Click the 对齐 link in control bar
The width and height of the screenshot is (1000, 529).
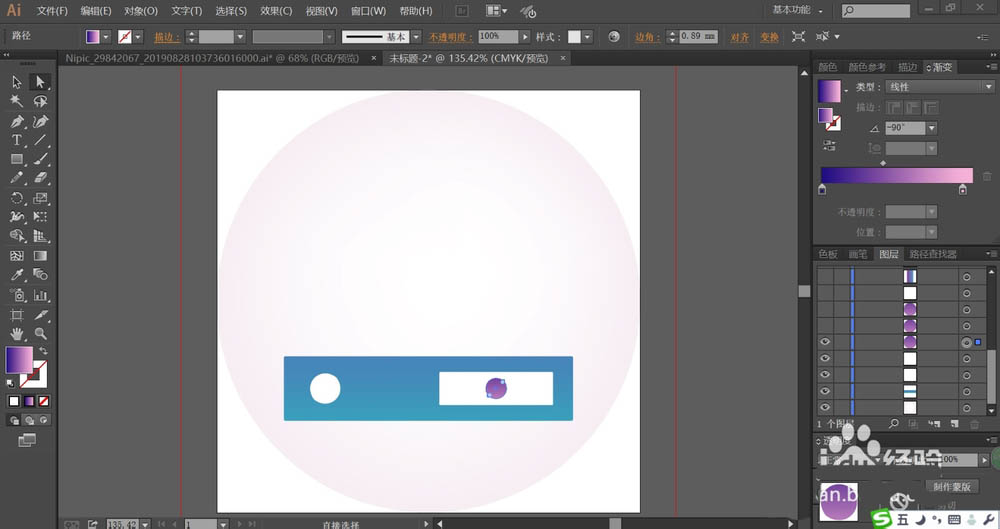pos(739,37)
